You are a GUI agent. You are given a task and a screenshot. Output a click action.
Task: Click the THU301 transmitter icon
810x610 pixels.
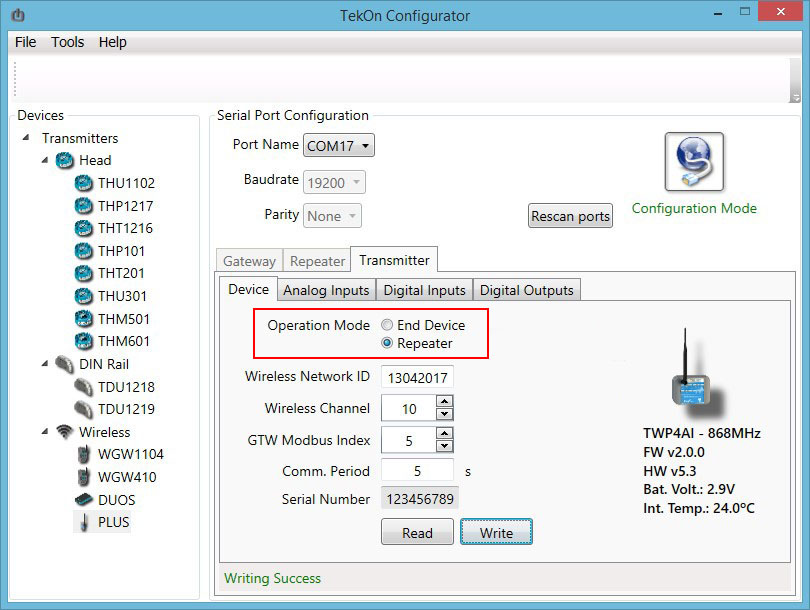83,296
